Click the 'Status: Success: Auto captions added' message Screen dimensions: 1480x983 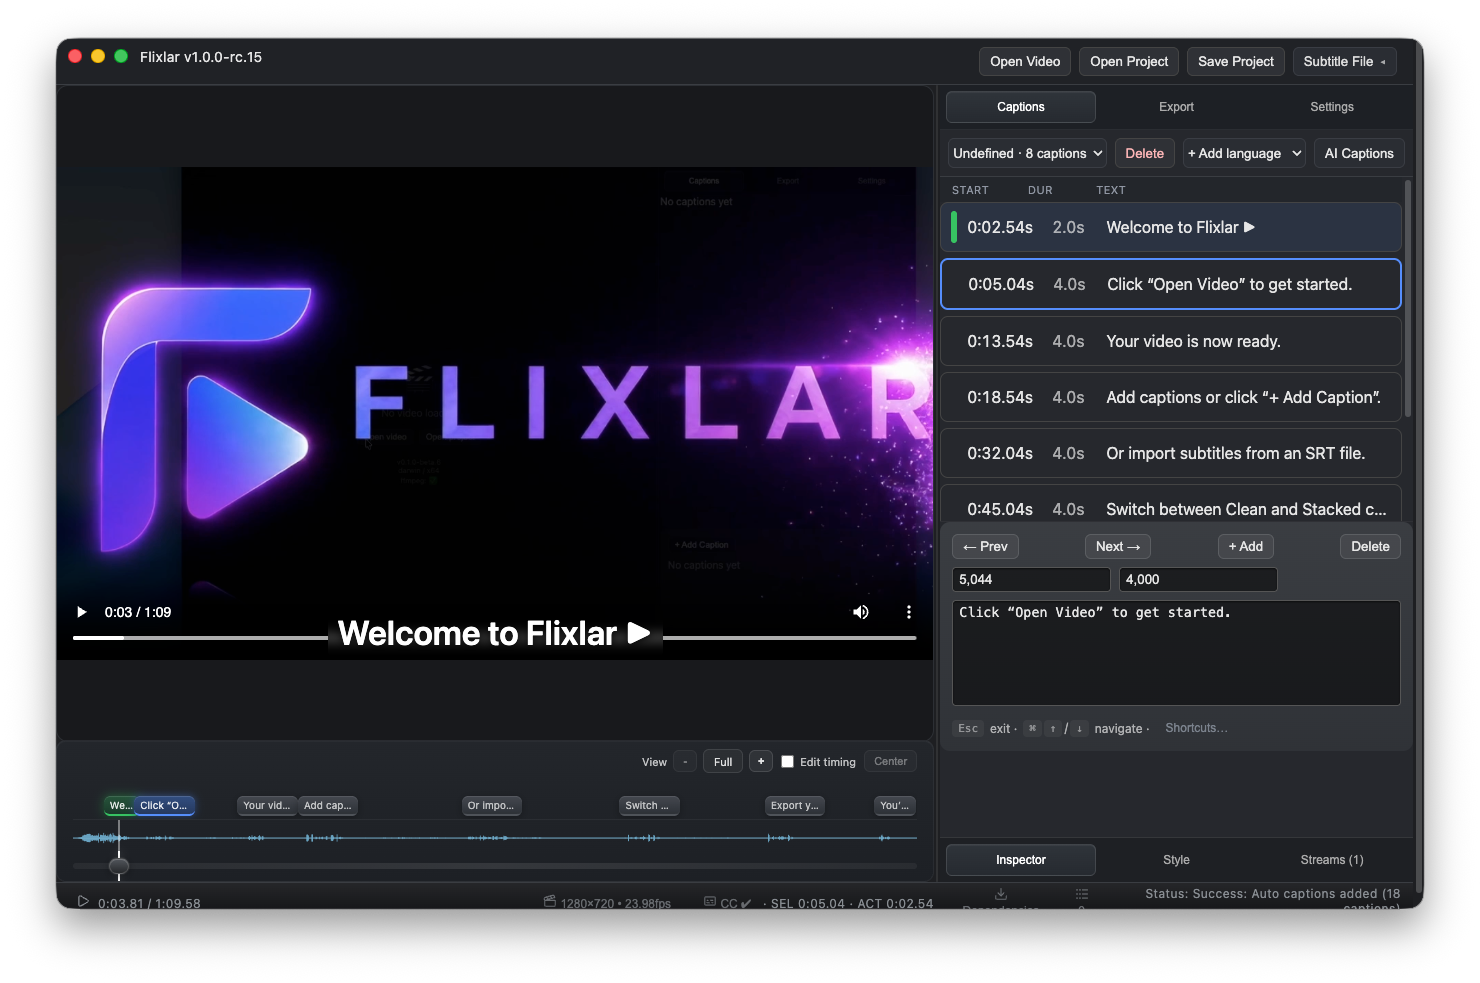(x=1272, y=898)
